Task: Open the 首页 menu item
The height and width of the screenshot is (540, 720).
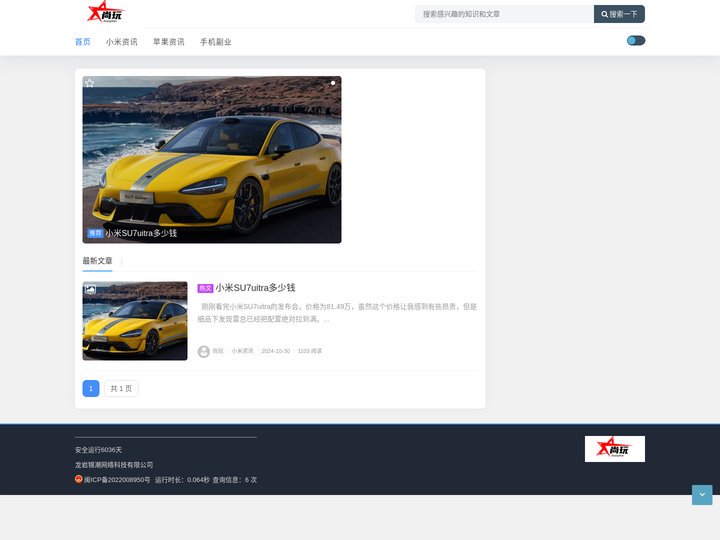Action: click(x=83, y=42)
